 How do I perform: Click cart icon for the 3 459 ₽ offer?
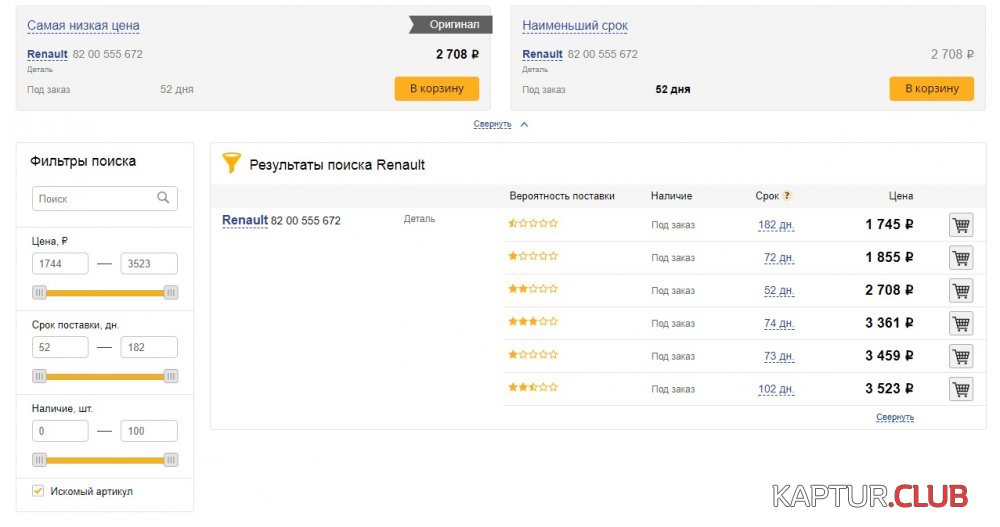pos(960,357)
